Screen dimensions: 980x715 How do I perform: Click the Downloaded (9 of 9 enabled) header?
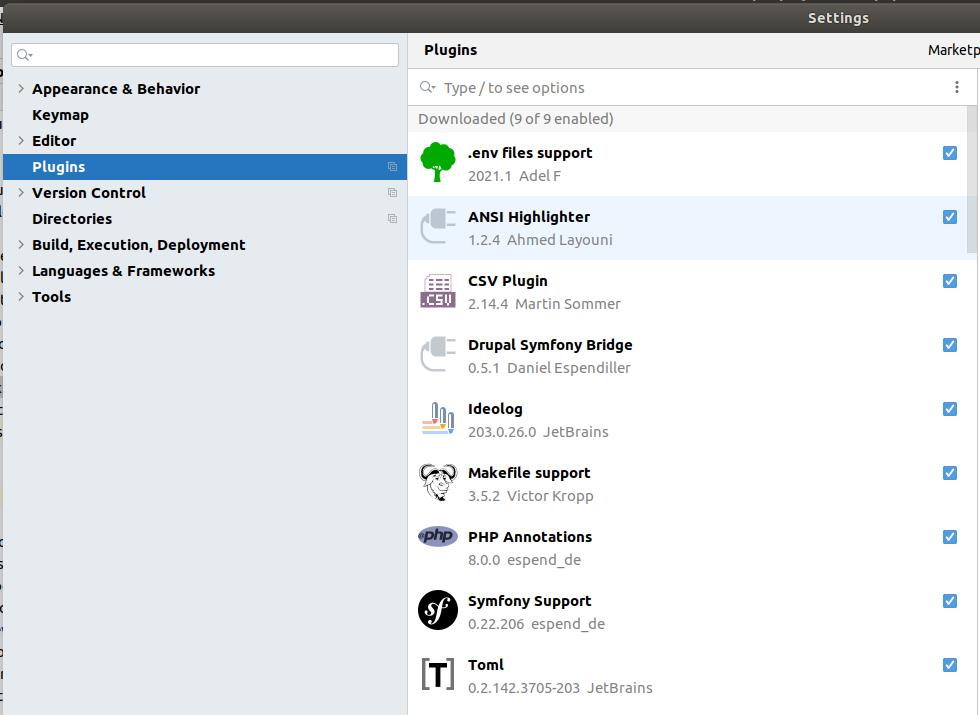pos(516,119)
